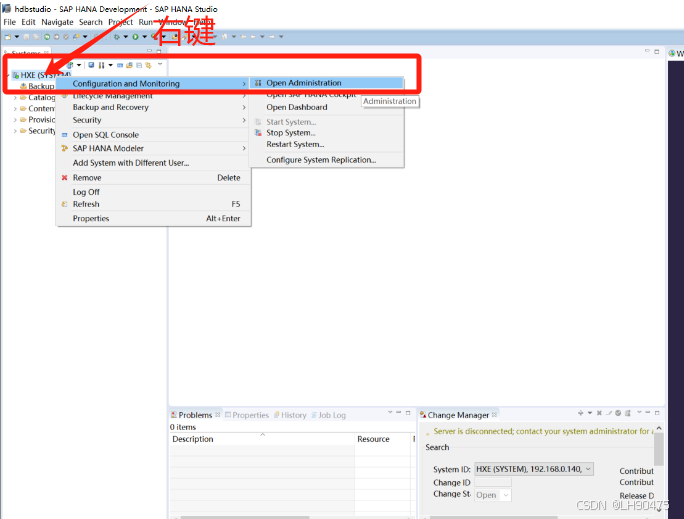Sort by the Resource column header
The width and height of the screenshot is (684, 519).
(383, 439)
